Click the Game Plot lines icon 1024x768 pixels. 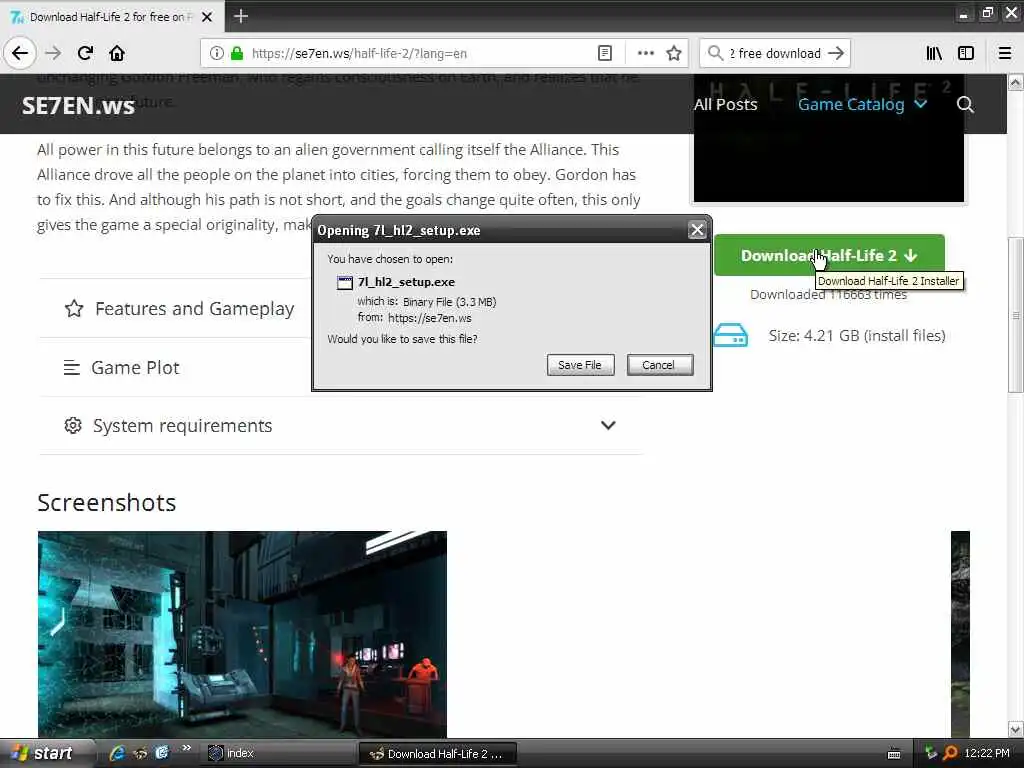pos(72,368)
